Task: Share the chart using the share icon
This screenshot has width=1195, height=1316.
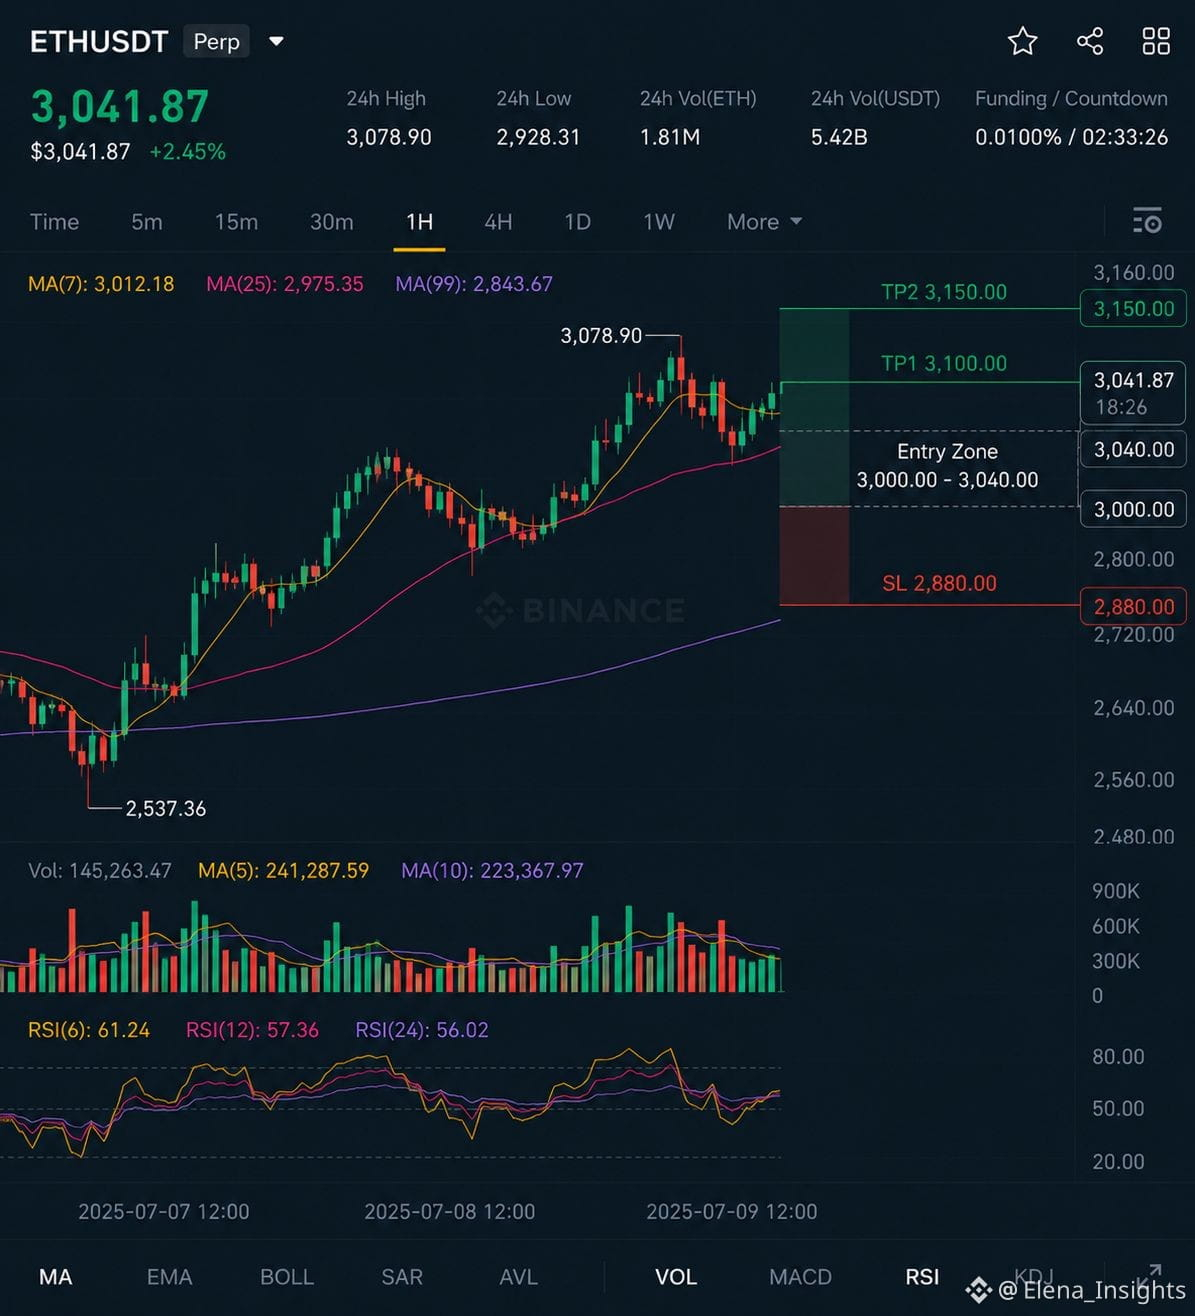Action: pyautogui.click(x=1090, y=41)
